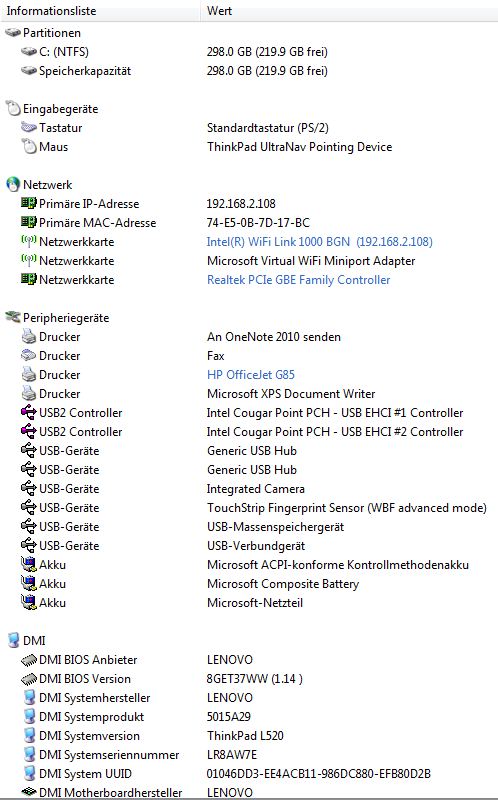Click the icon beside Speicherkapazität

(x=29, y=70)
